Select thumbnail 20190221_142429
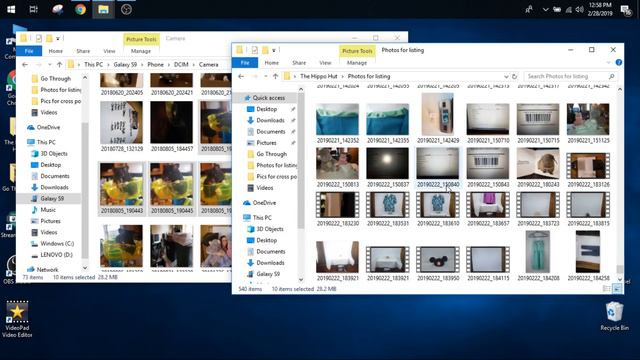This screenshot has width=640, height=360. pos(438,118)
